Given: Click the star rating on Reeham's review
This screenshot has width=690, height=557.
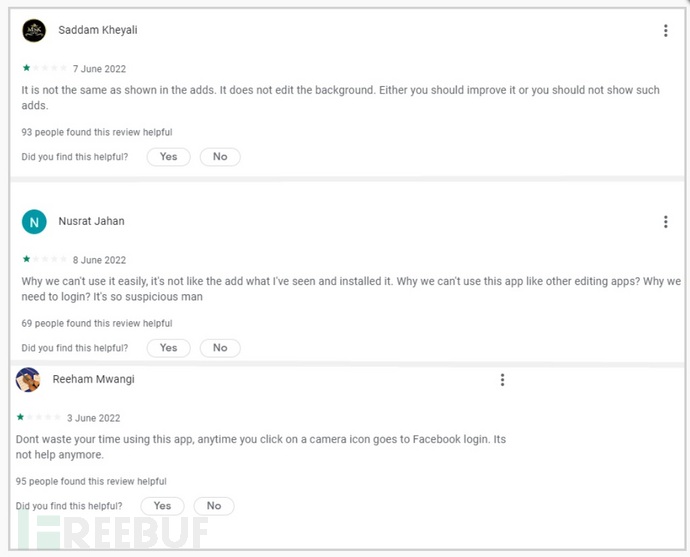Looking at the screenshot, I should (38, 418).
